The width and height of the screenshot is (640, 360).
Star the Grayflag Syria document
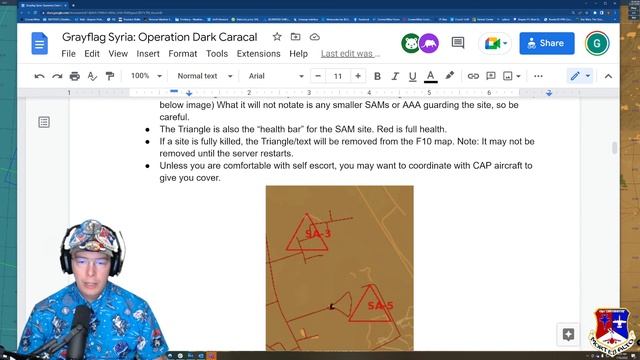[277, 37]
